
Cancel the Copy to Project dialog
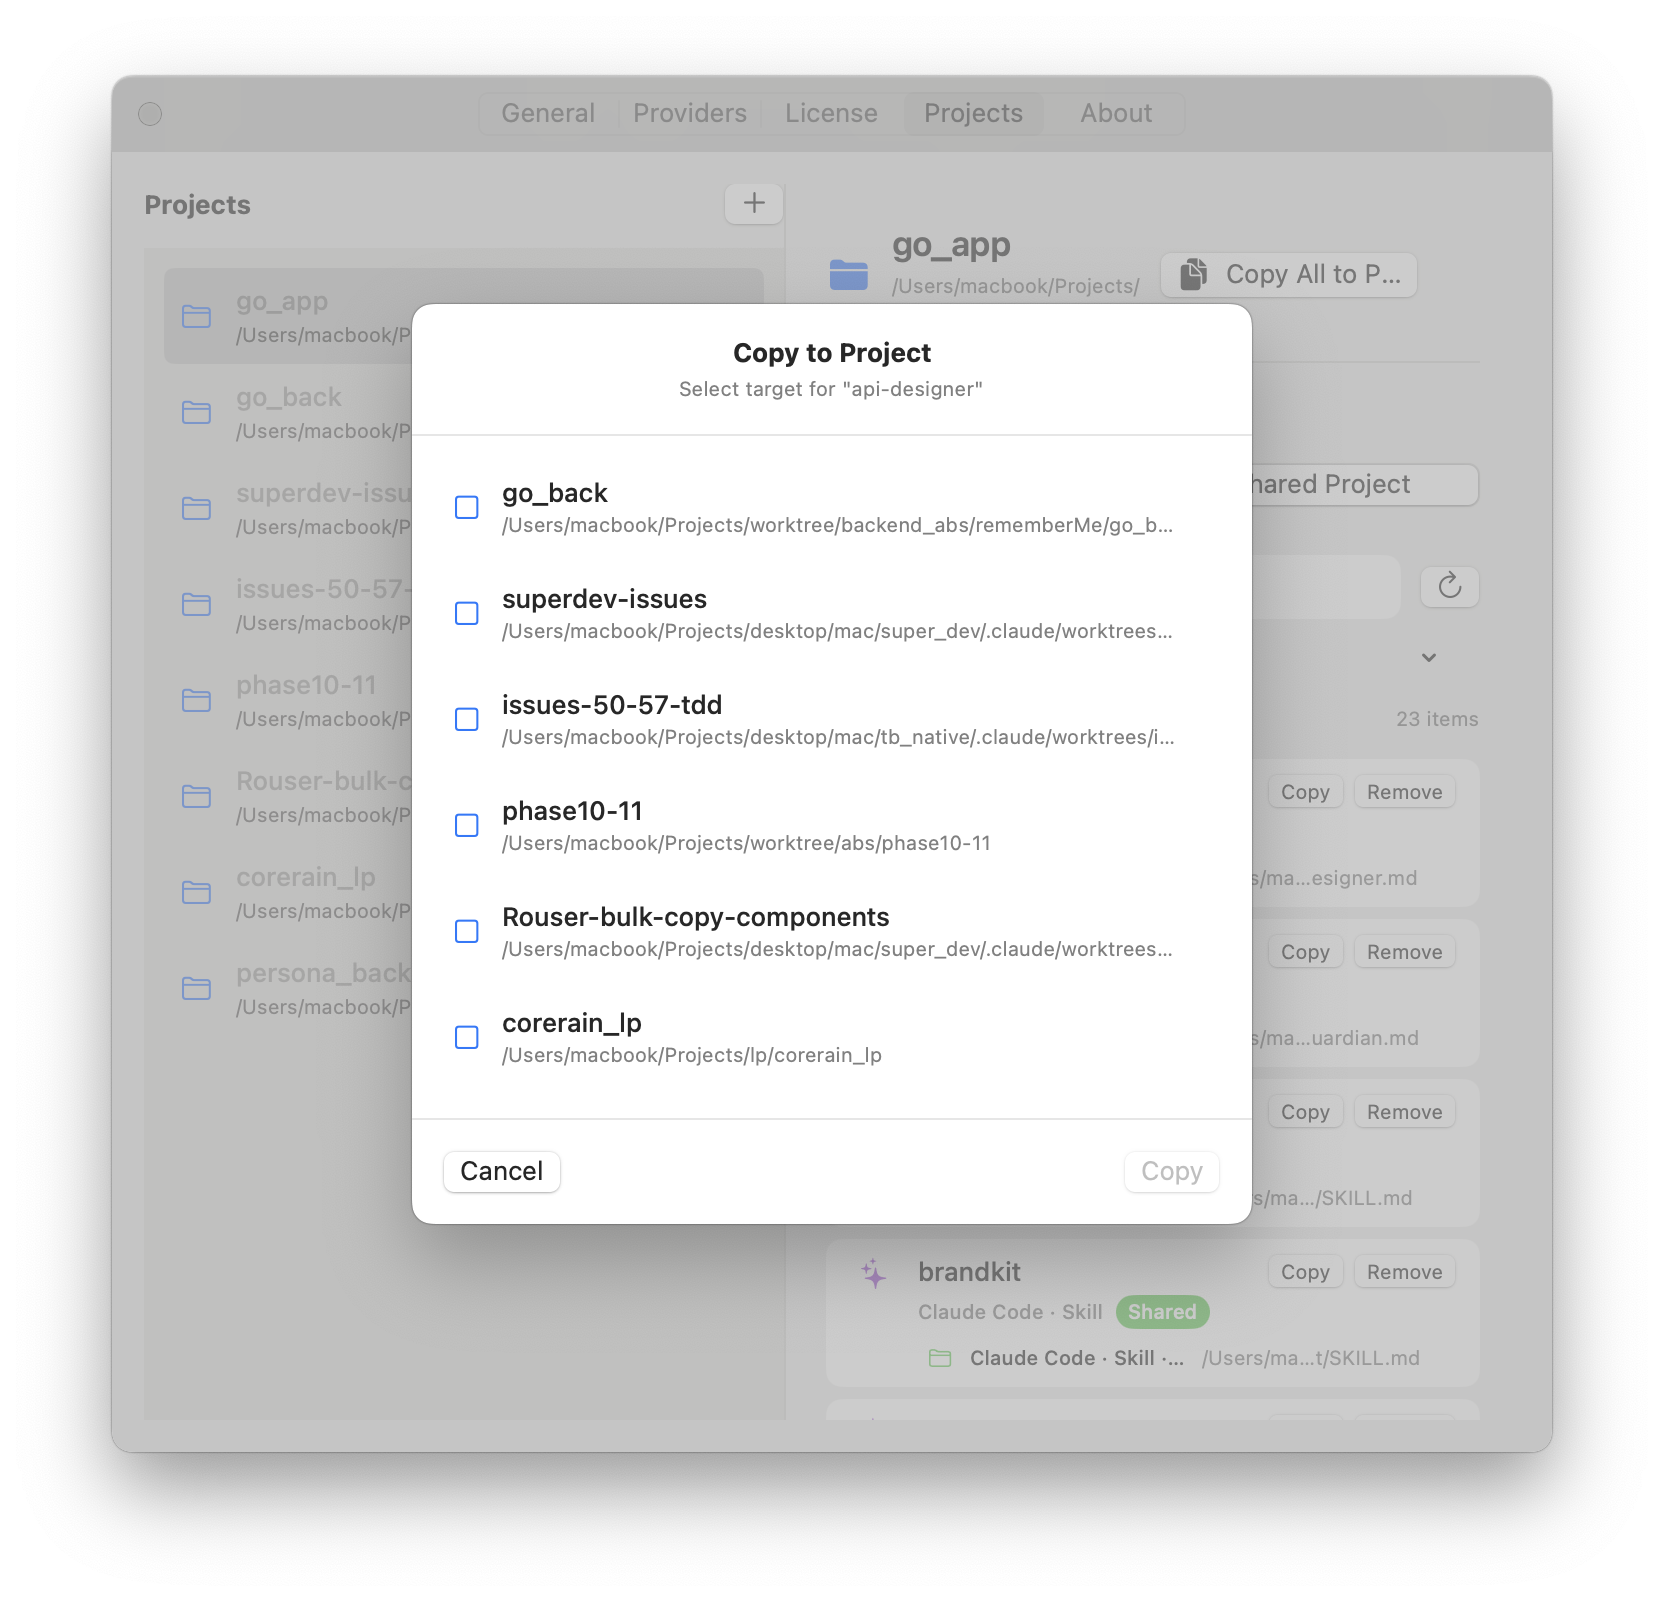[502, 1171]
